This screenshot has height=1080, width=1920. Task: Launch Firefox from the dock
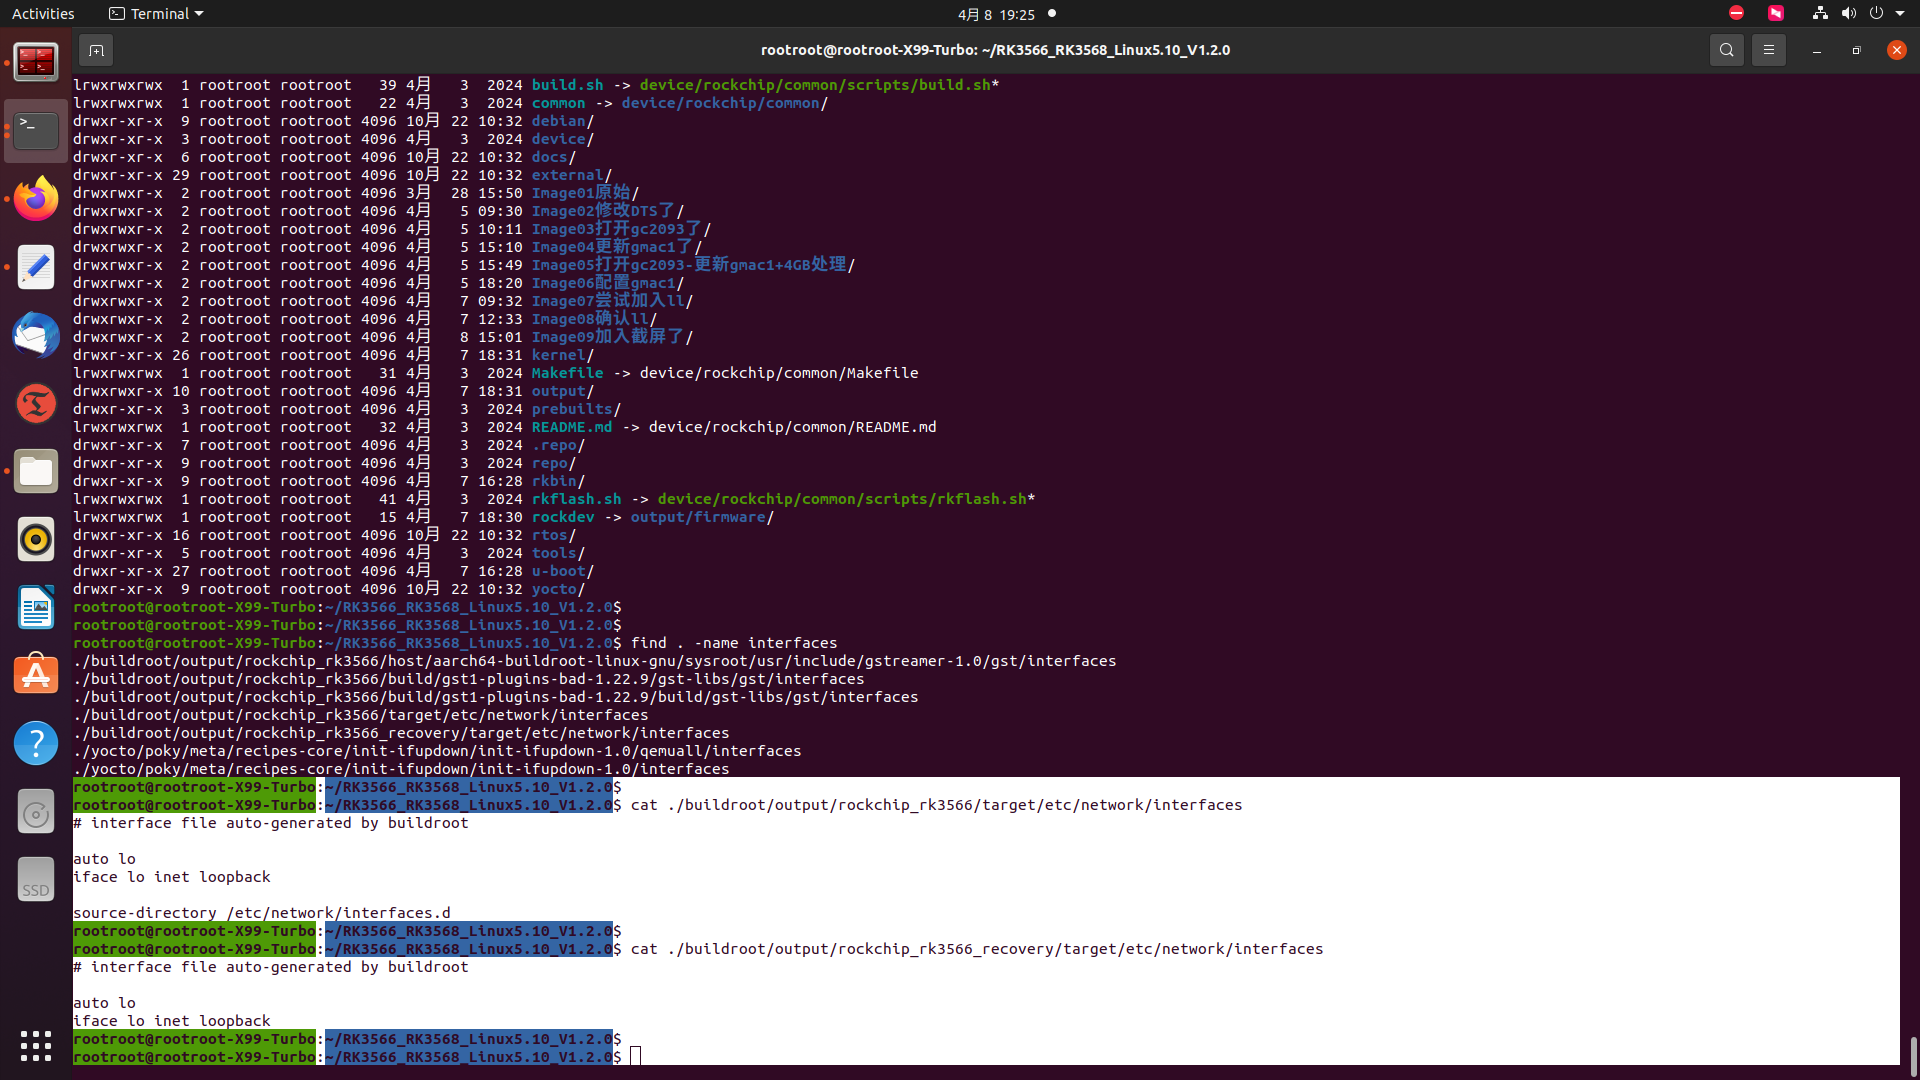pyautogui.click(x=36, y=199)
